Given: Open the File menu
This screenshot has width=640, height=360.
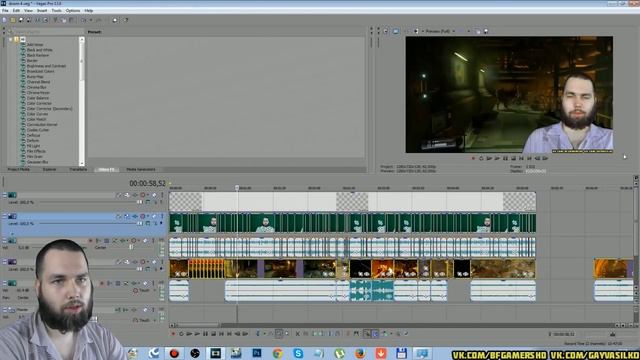Looking at the screenshot, I should (5, 11).
